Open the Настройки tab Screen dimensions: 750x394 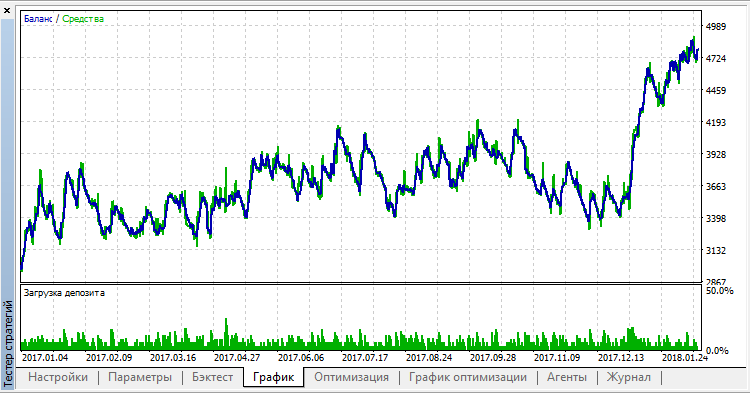click(58, 377)
